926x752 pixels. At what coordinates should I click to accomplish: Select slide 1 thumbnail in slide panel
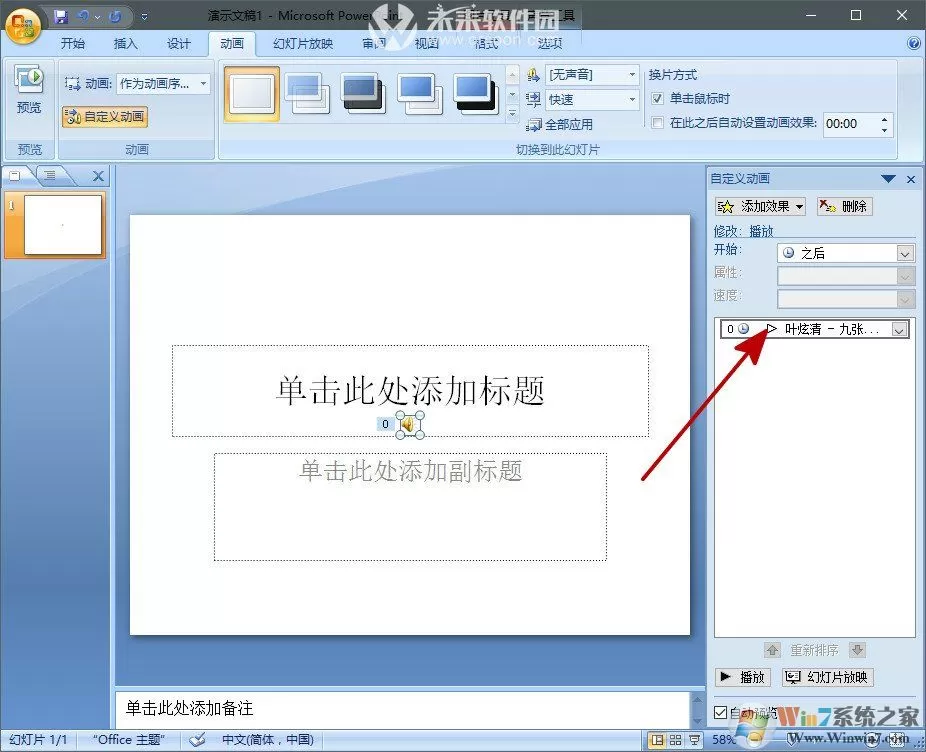point(63,225)
